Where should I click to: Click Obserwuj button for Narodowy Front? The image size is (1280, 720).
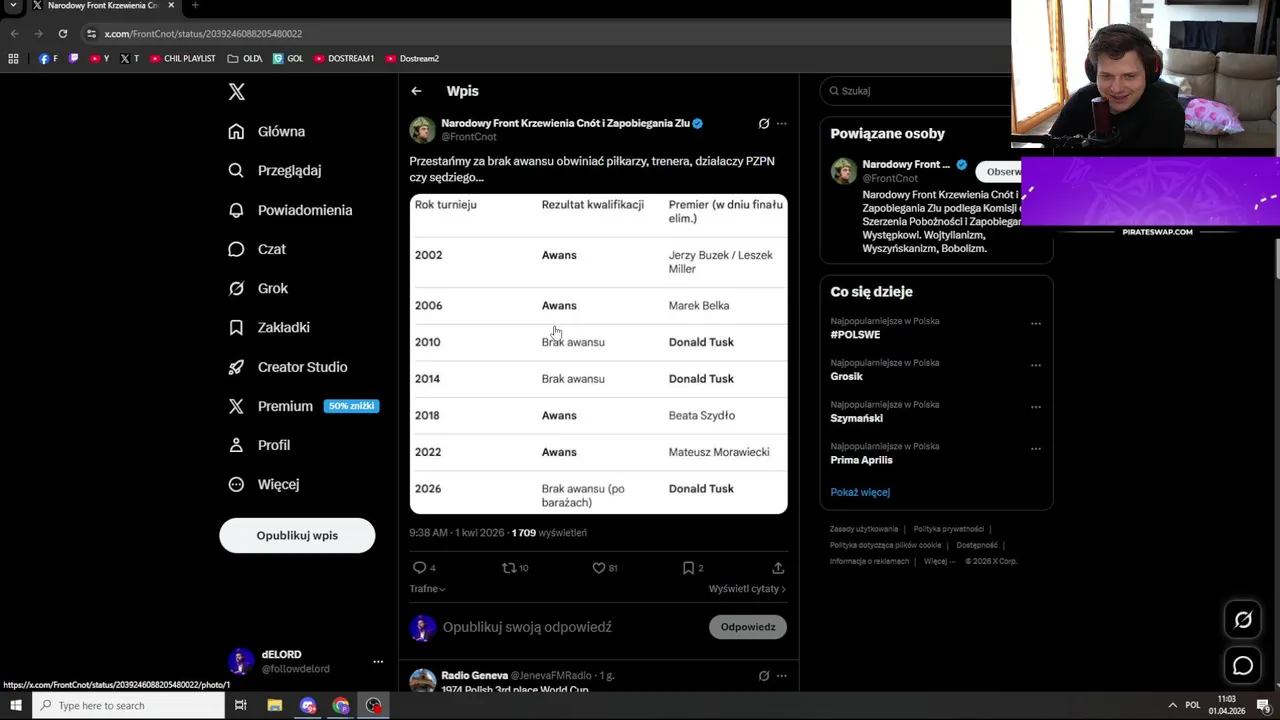coord(998,171)
